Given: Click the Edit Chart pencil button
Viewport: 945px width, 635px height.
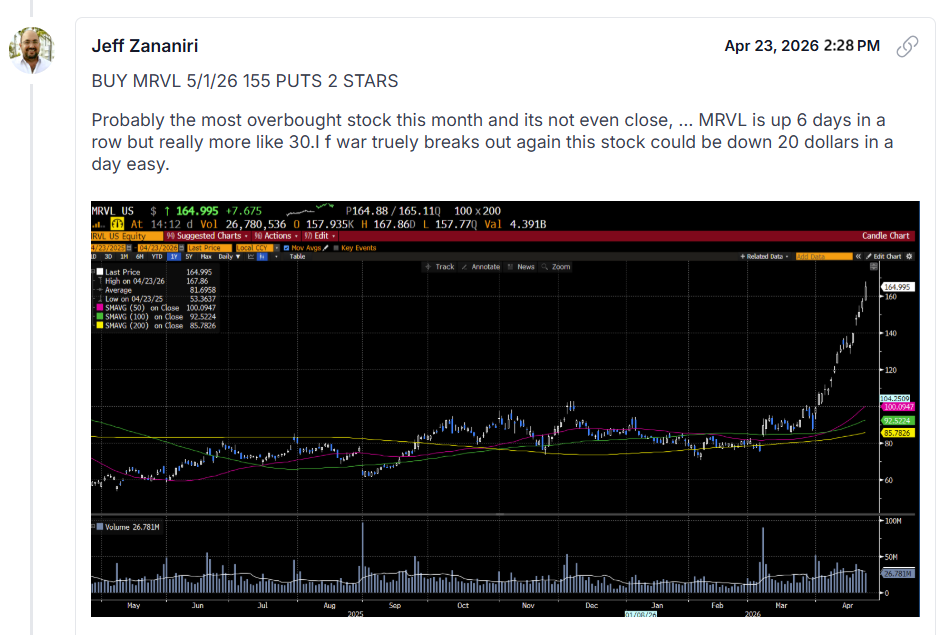Looking at the screenshot, I should [x=884, y=257].
